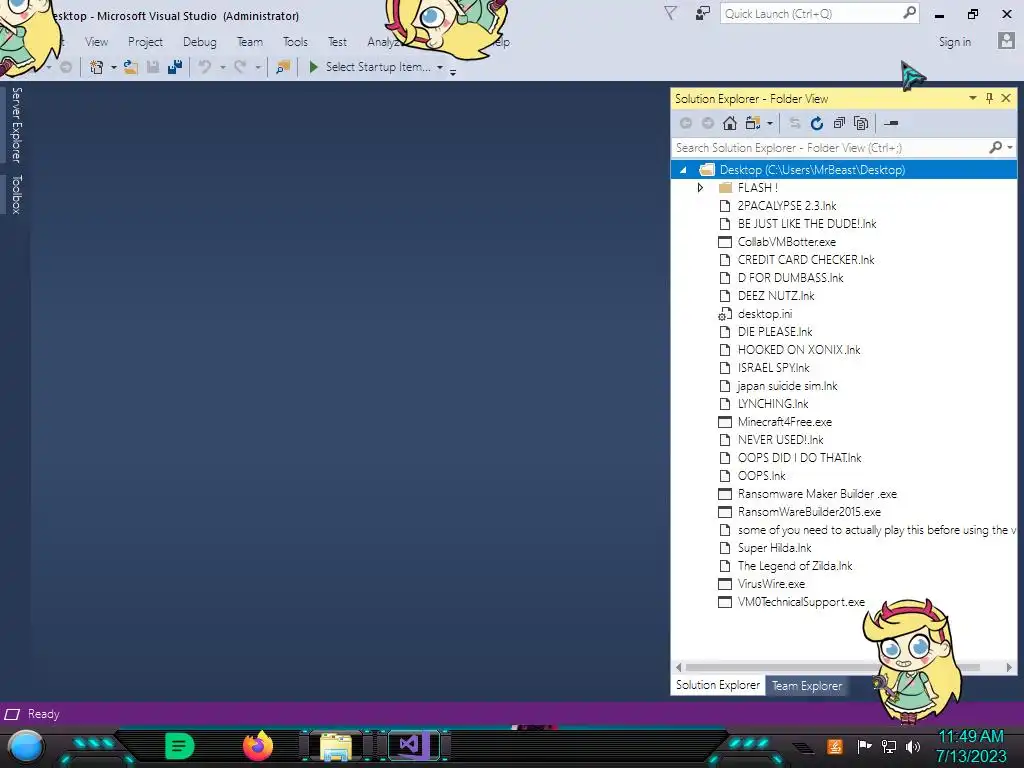Expand the FLASH ! folder

point(700,188)
